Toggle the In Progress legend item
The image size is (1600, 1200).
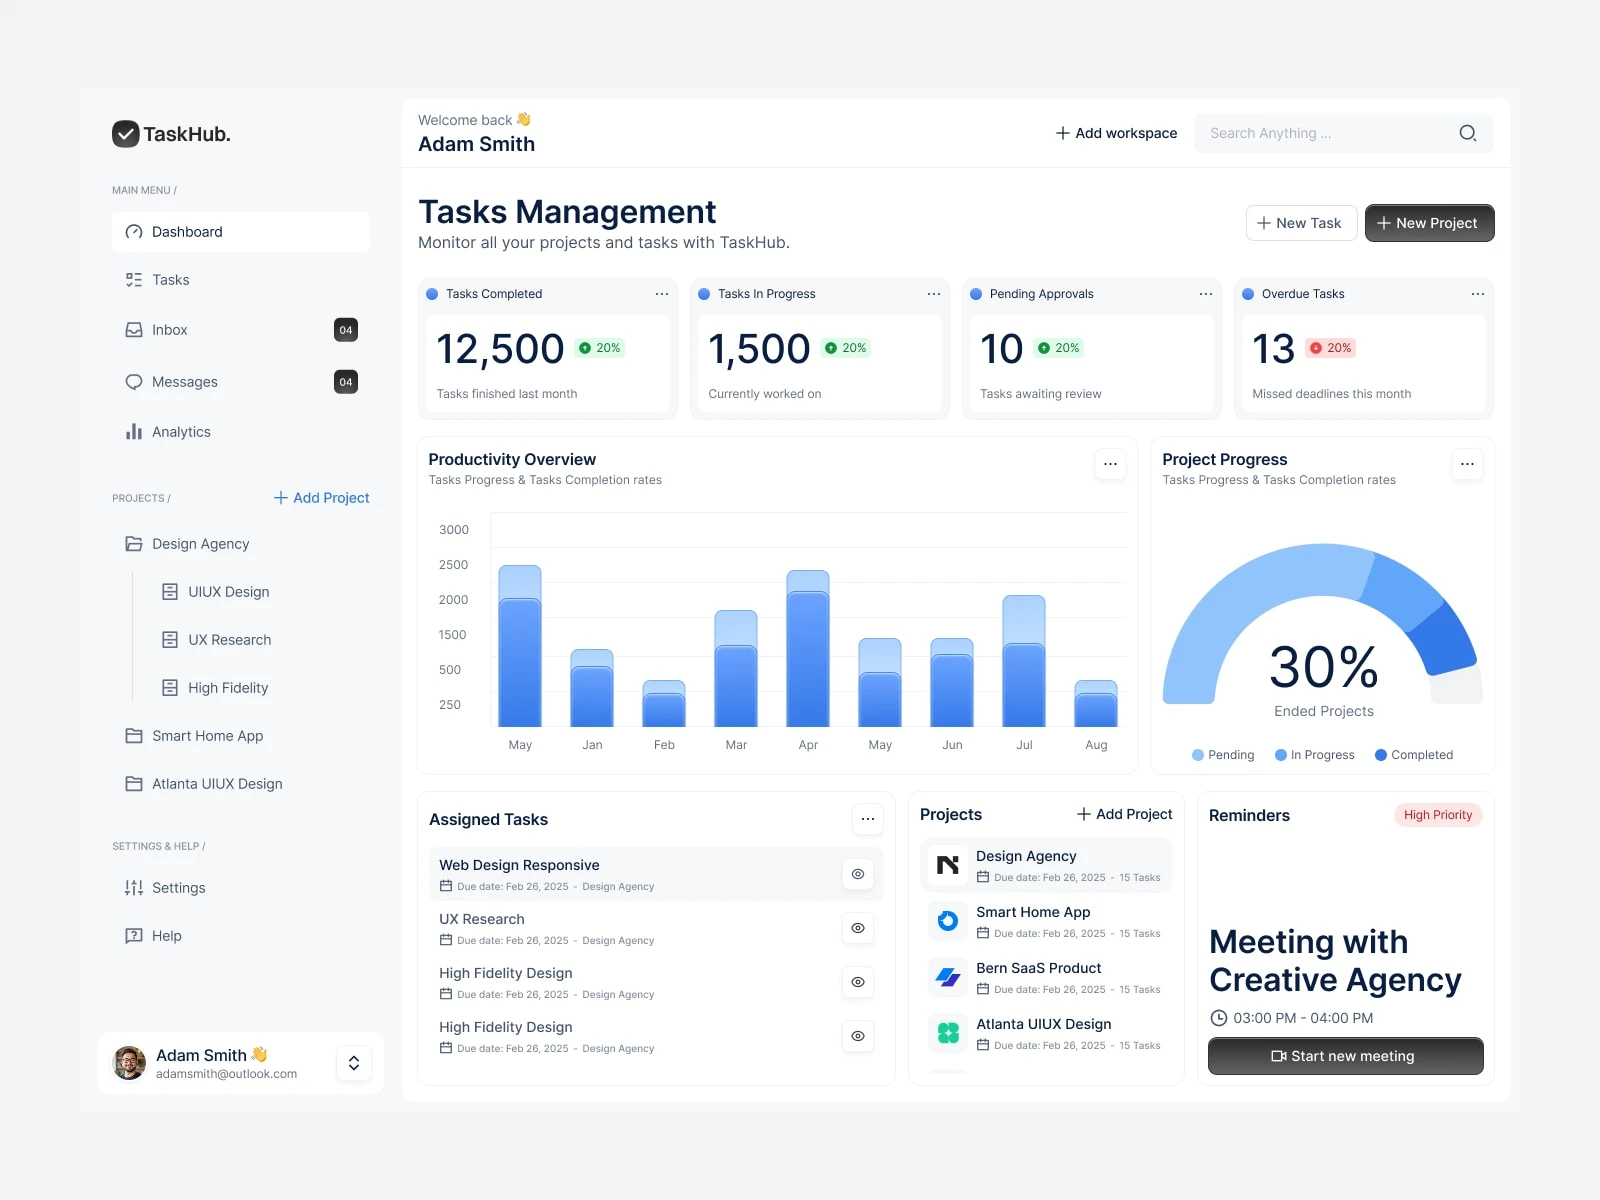(1315, 755)
